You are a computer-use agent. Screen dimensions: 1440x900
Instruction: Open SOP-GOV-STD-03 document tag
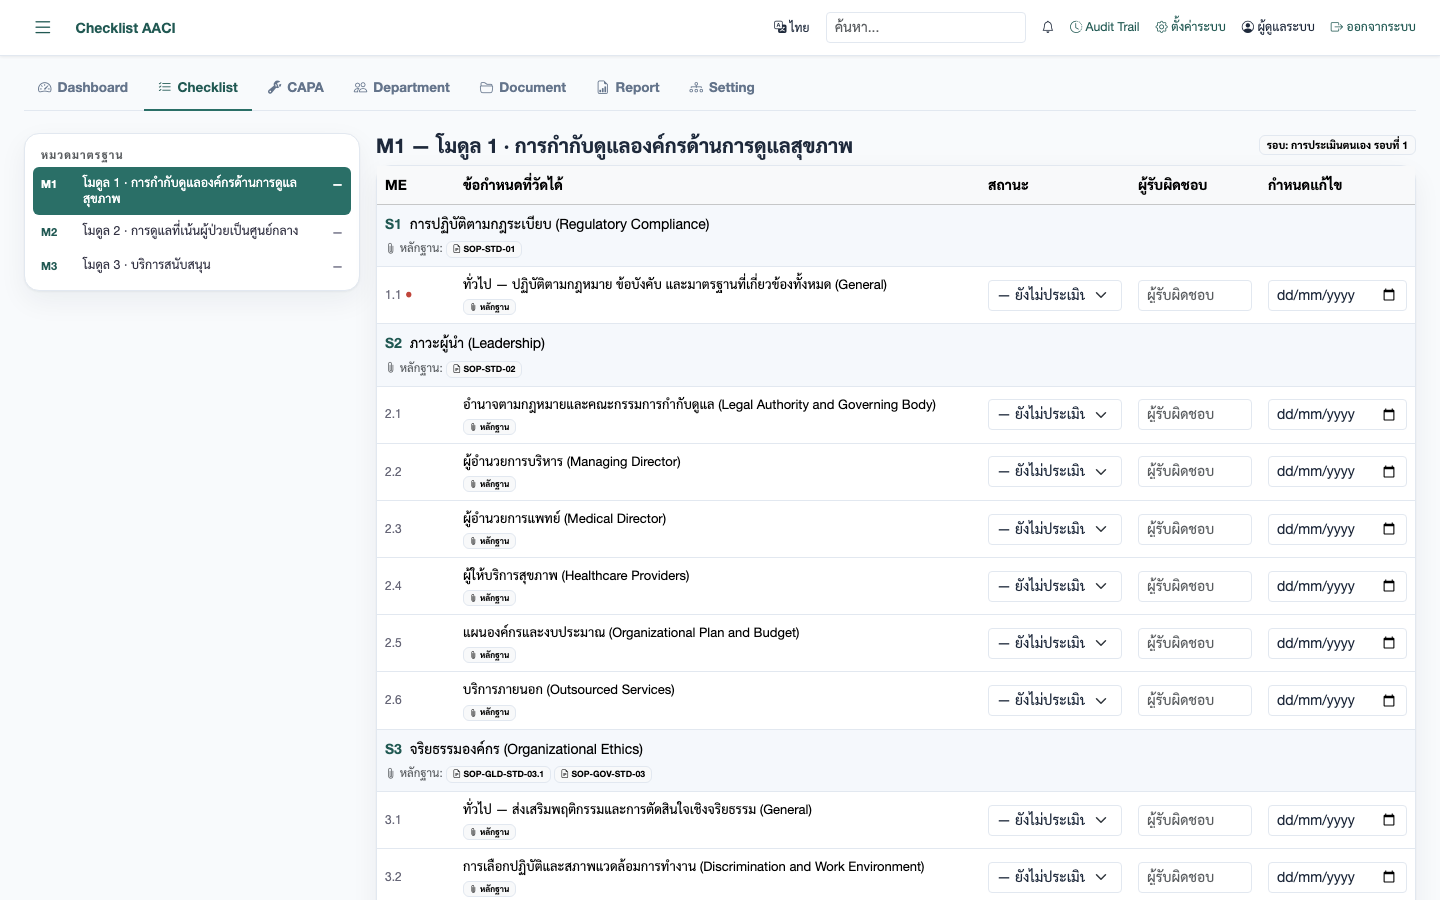click(x=603, y=774)
